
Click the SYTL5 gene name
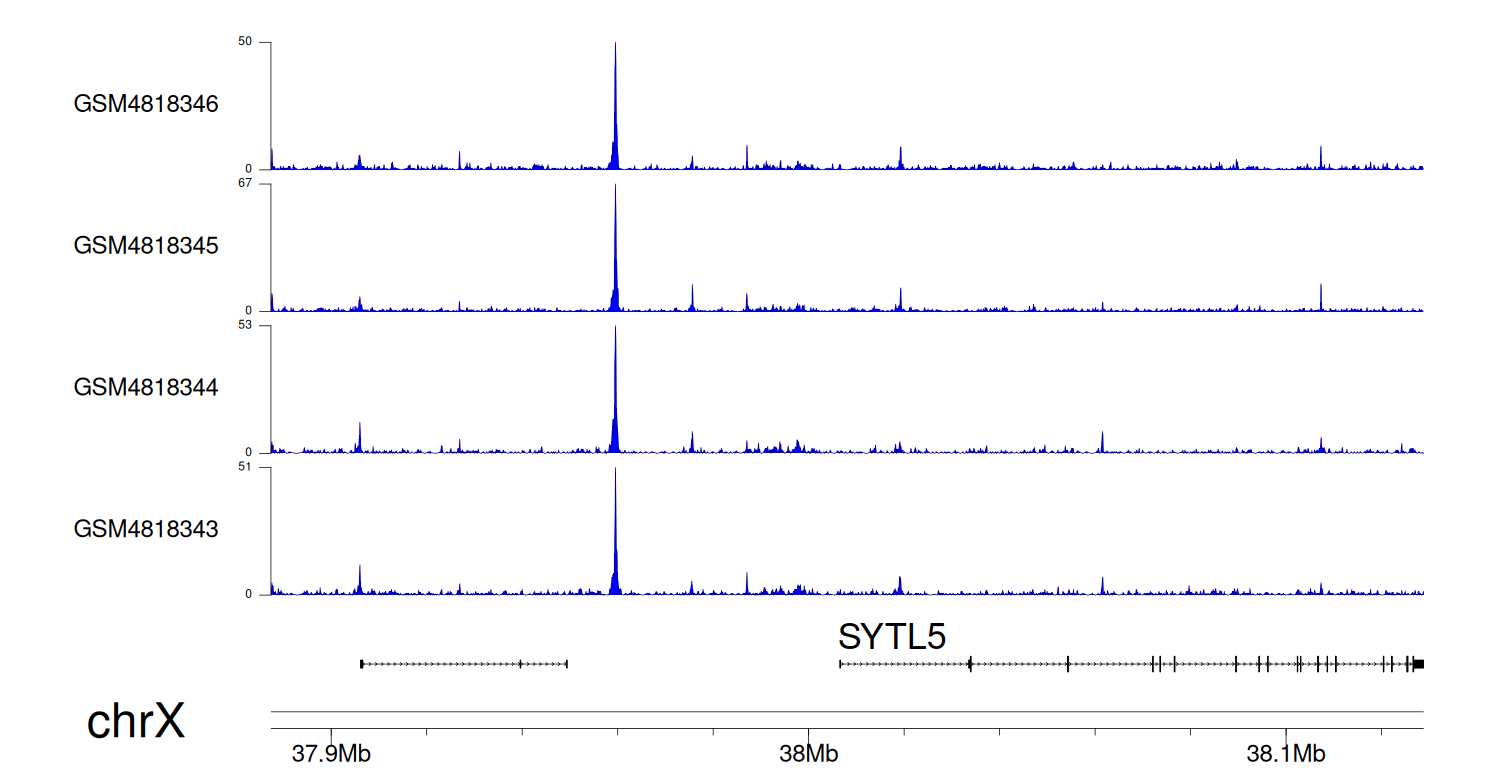pos(892,637)
